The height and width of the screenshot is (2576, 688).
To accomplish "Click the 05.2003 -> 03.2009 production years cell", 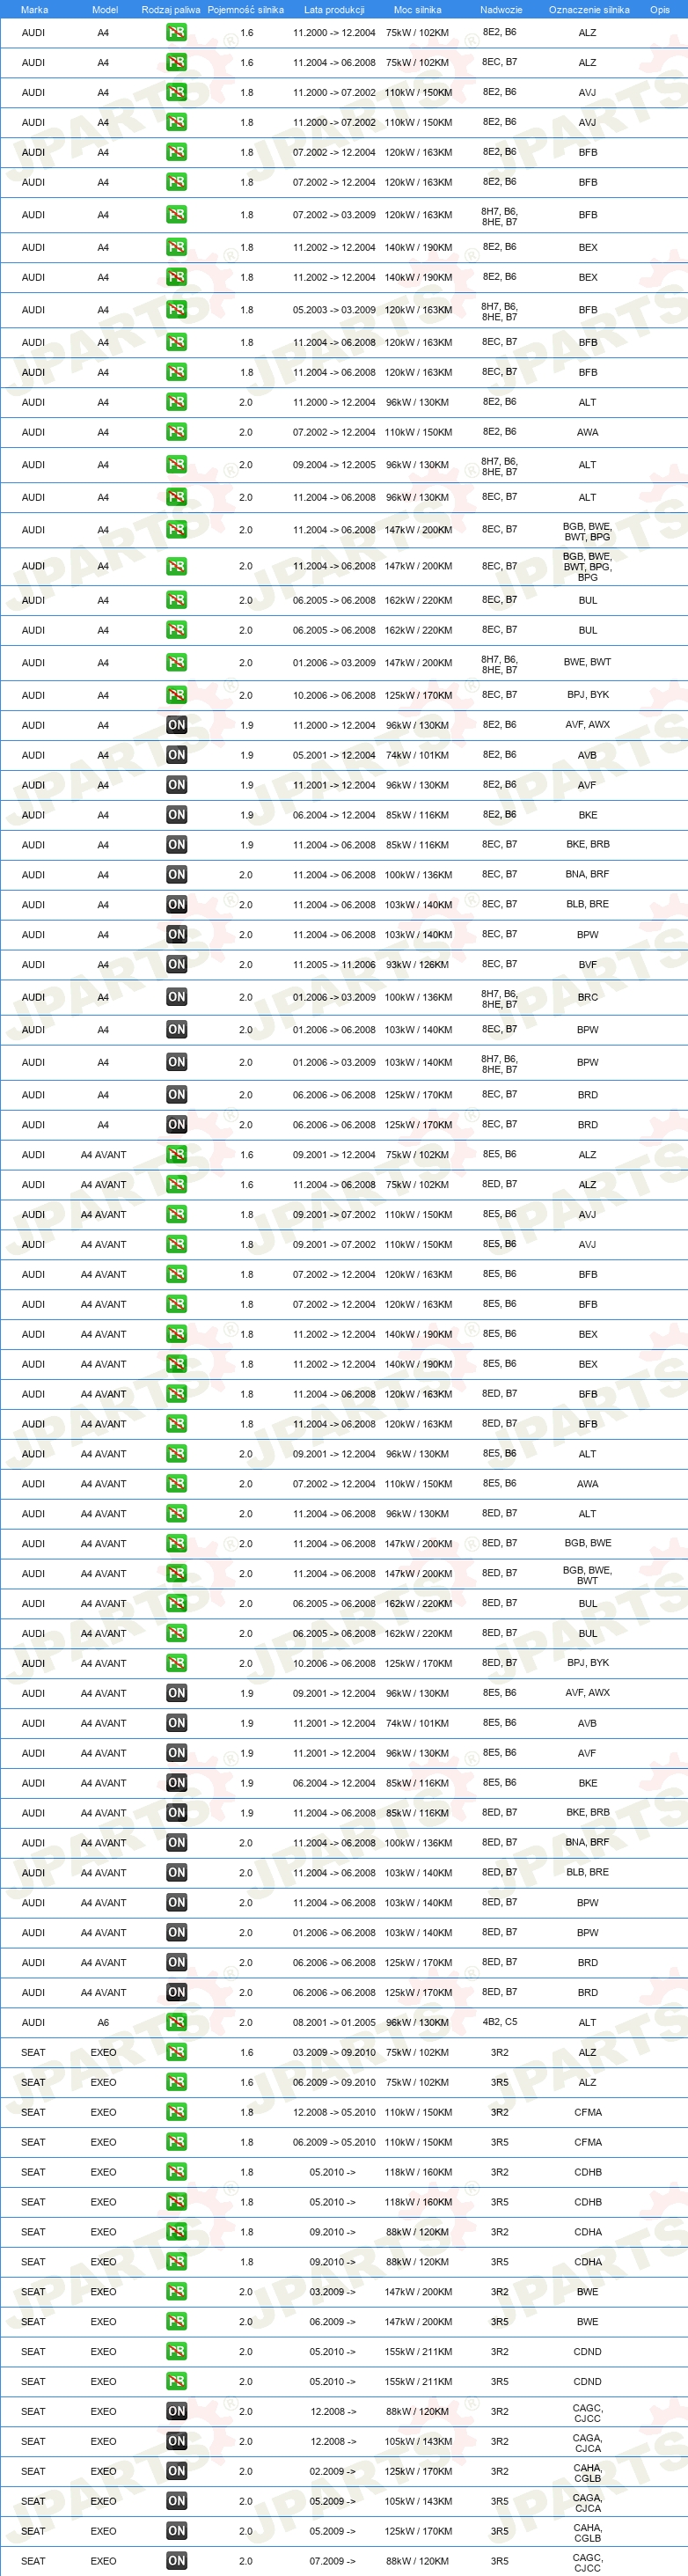I will pyautogui.click(x=334, y=310).
